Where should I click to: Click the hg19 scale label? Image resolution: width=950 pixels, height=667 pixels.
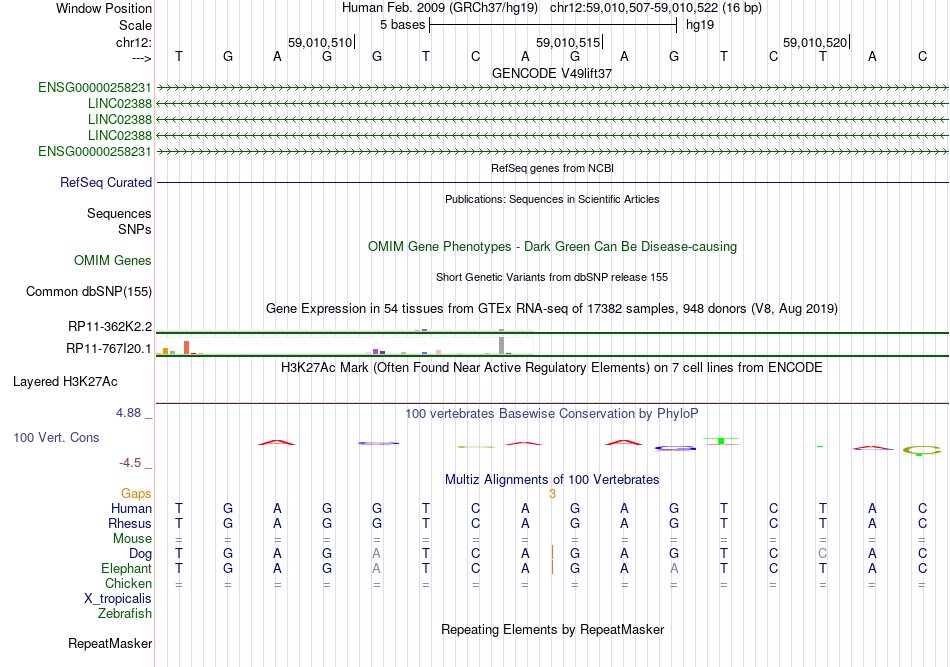(x=700, y=25)
